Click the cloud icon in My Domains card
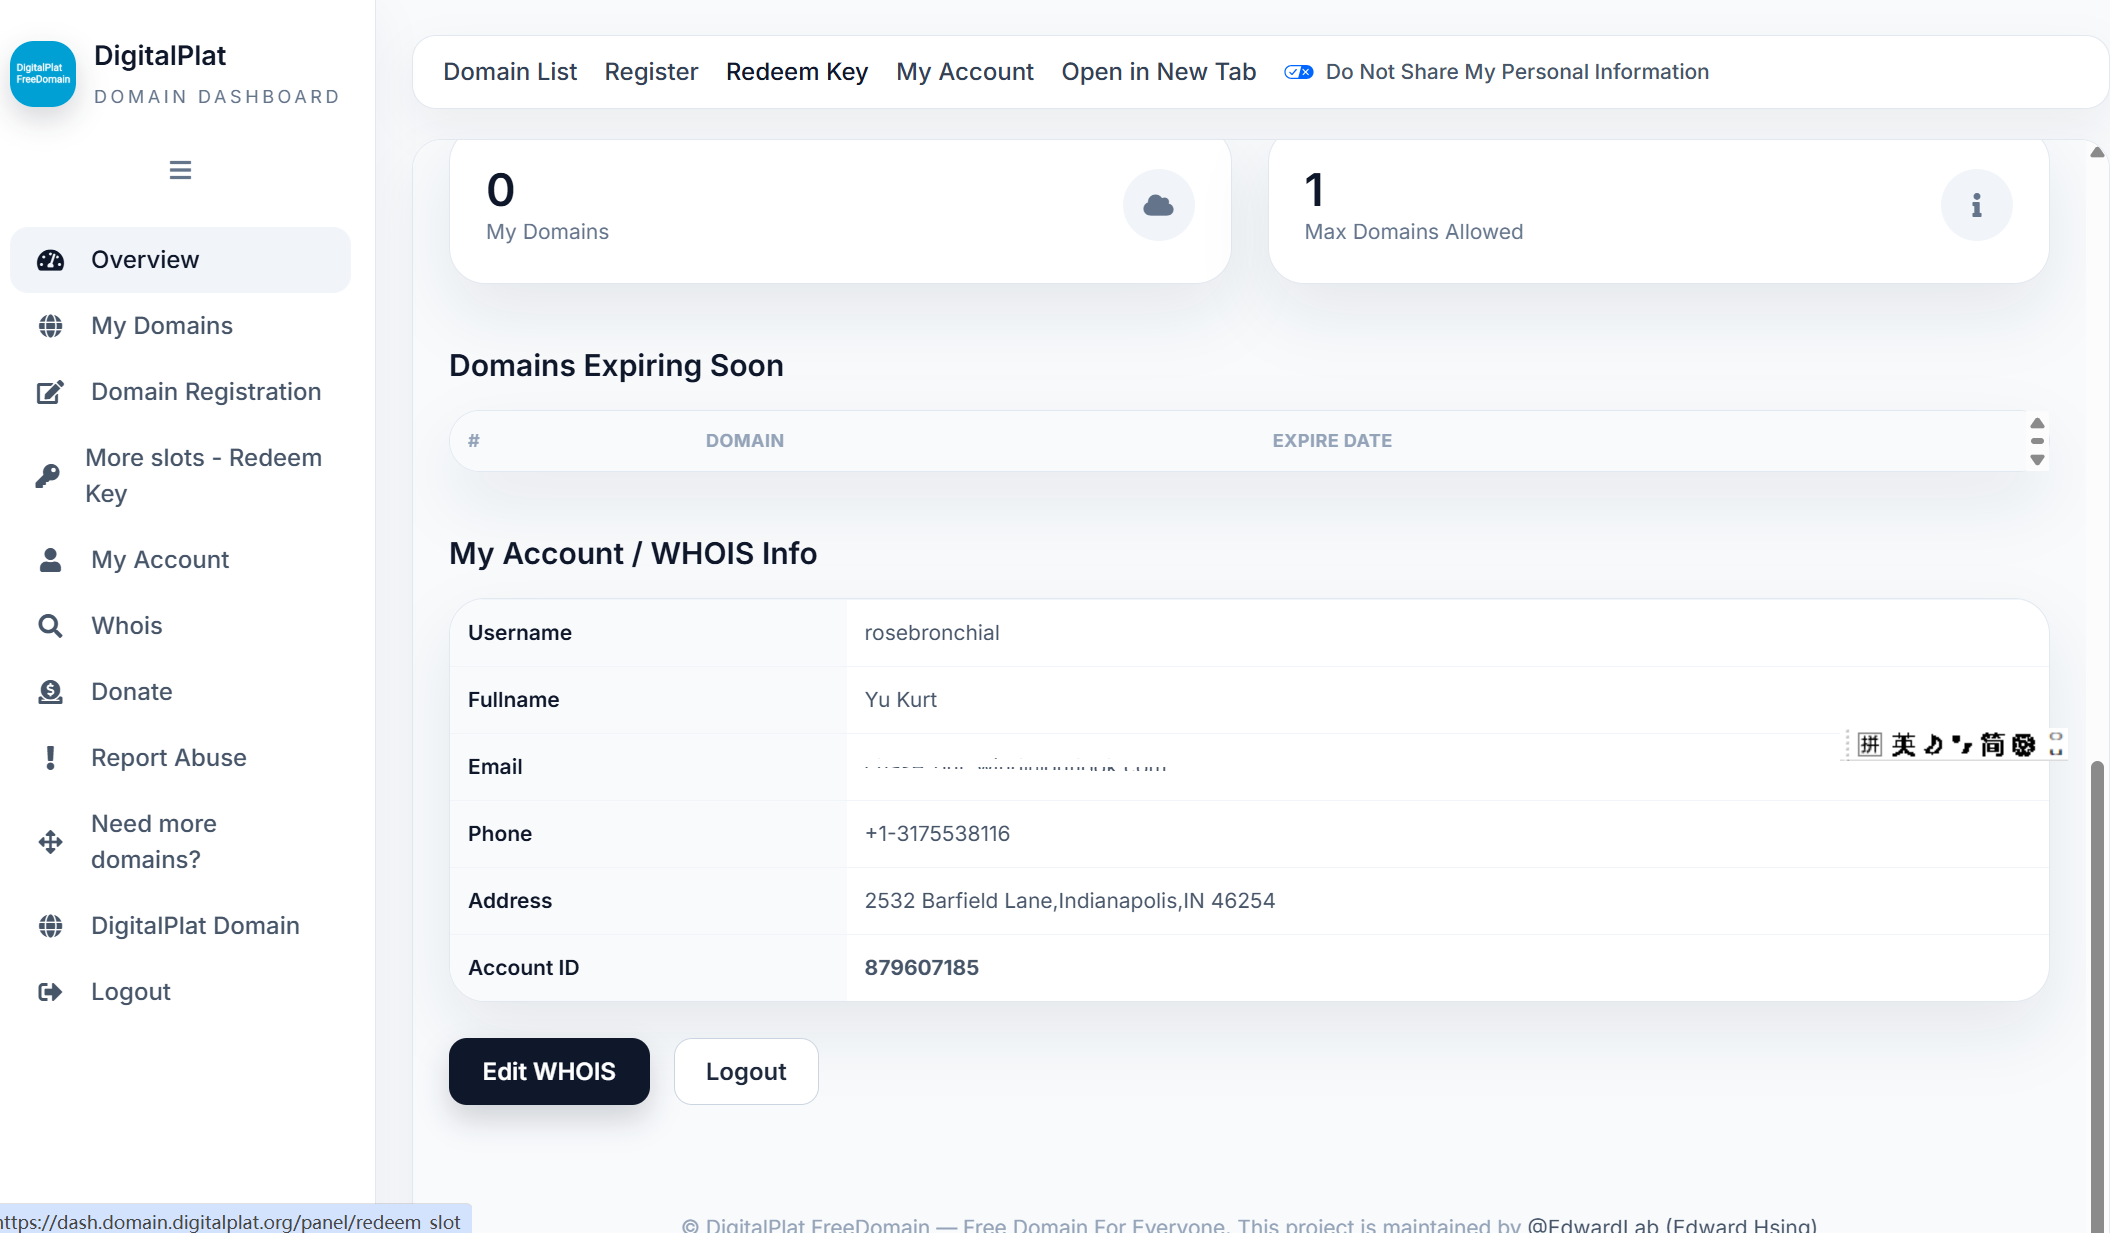This screenshot has height=1233, width=2110. pos(1158,205)
